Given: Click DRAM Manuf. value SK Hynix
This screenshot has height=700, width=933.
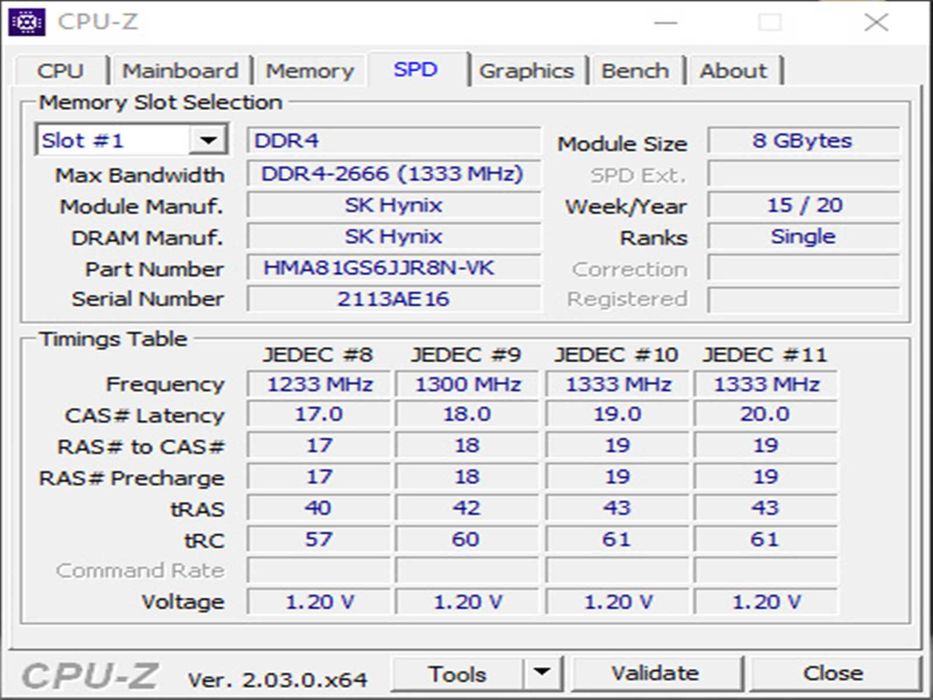Looking at the screenshot, I should [x=394, y=236].
